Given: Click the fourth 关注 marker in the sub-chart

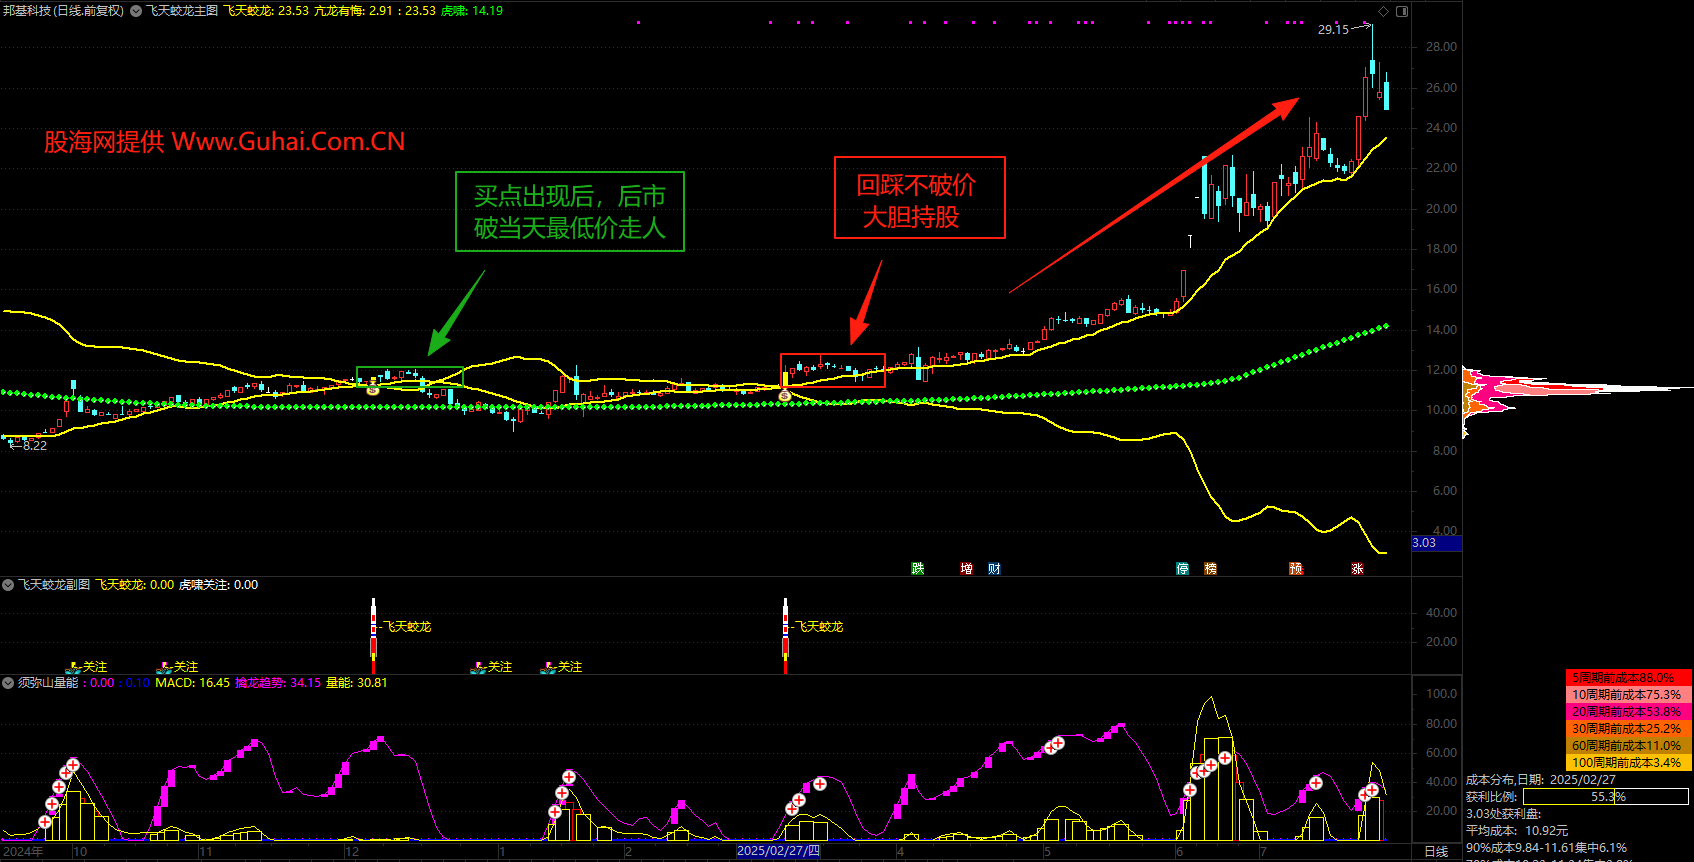Looking at the screenshot, I should (562, 667).
